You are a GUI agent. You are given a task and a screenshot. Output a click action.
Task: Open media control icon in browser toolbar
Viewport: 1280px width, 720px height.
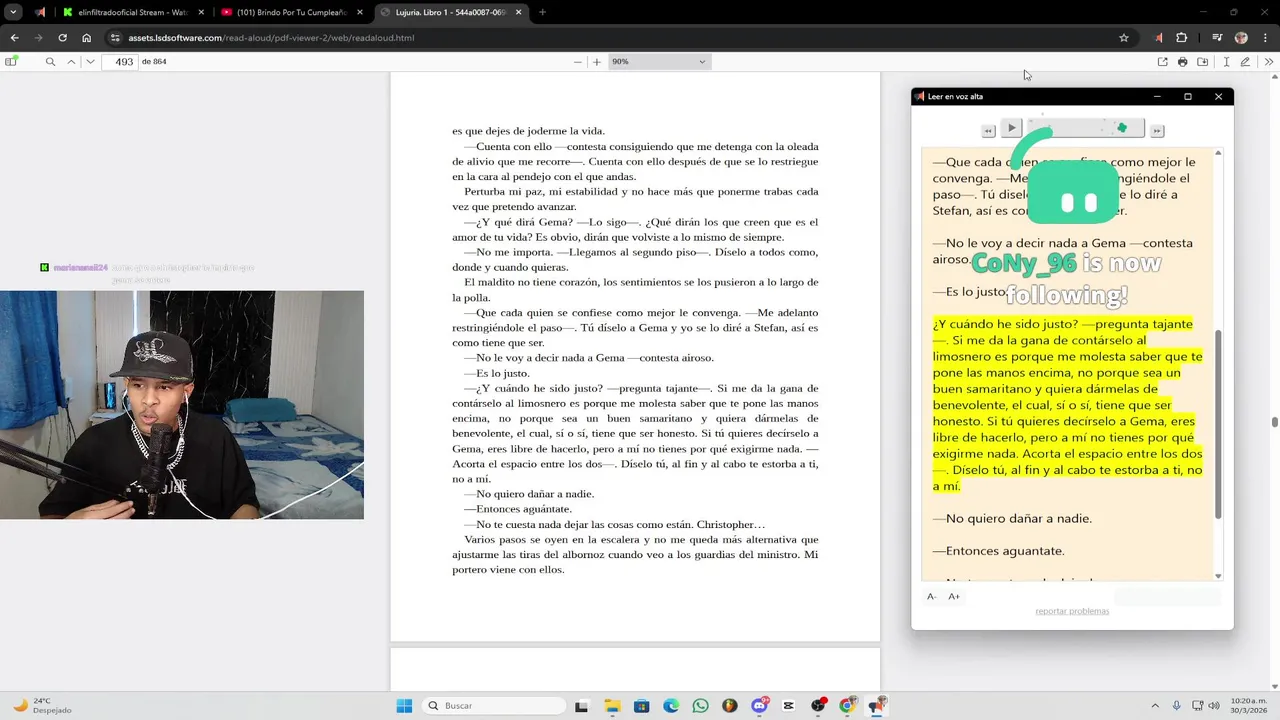(x=1217, y=38)
